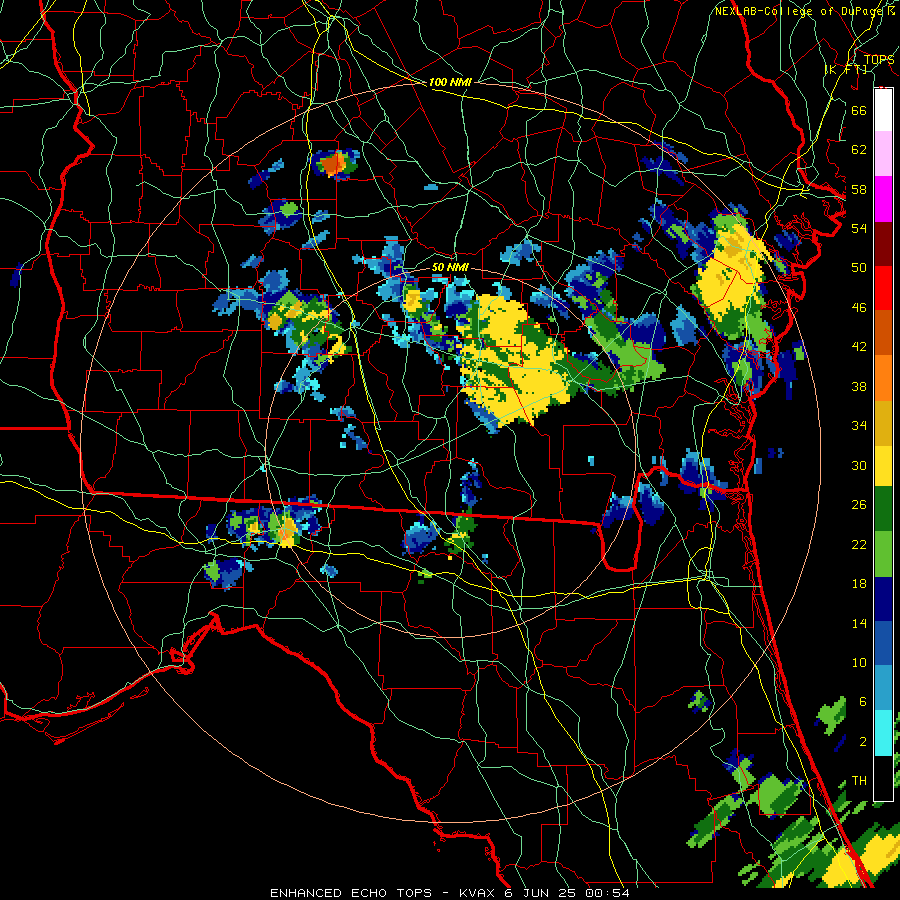Screen dimensions: 900x900
Task: Click the 50 value on the color scale
Action: click(859, 268)
